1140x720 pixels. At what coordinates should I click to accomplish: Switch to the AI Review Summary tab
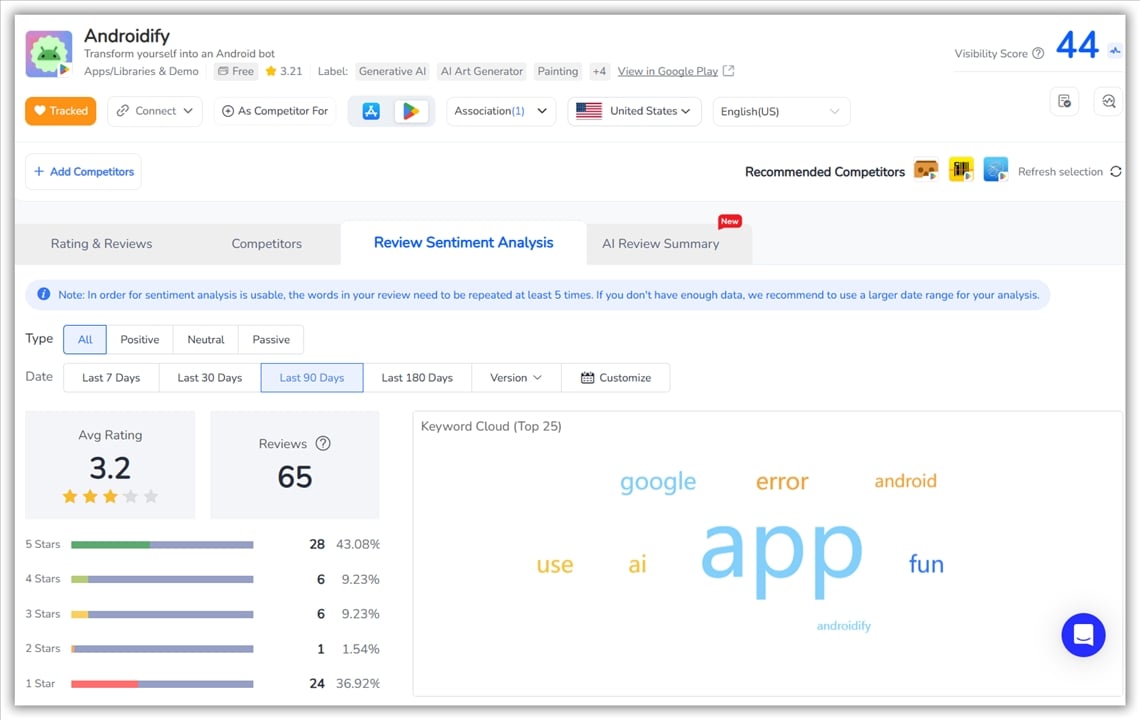[660, 243]
